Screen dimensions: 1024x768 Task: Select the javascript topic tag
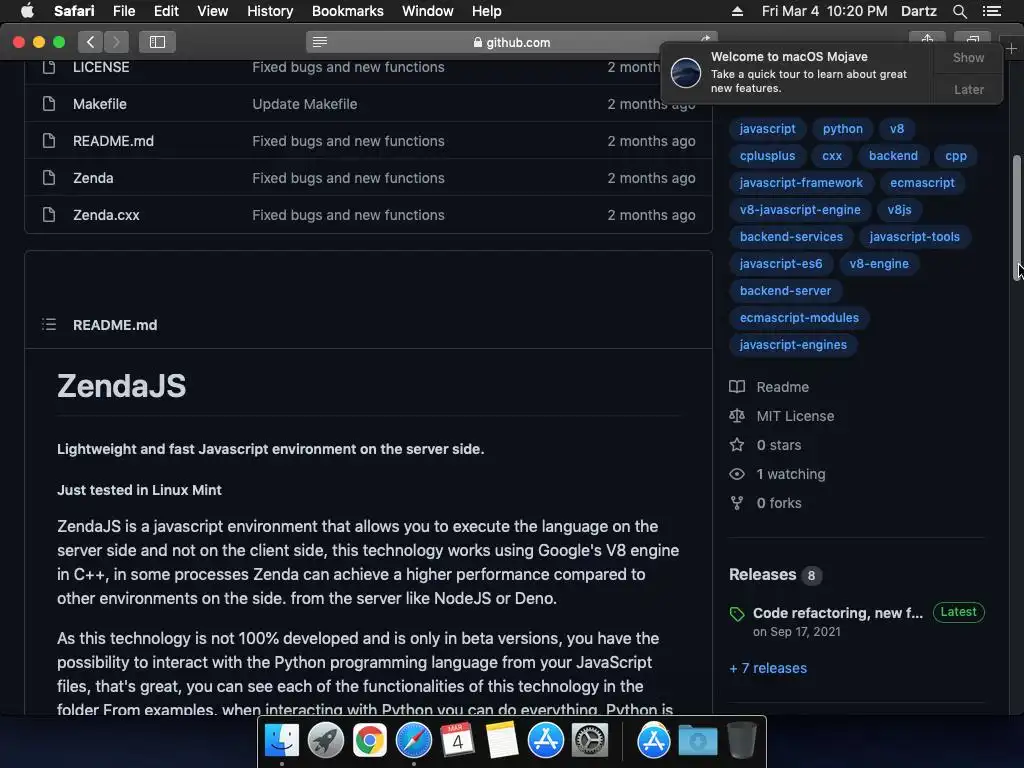coord(767,129)
